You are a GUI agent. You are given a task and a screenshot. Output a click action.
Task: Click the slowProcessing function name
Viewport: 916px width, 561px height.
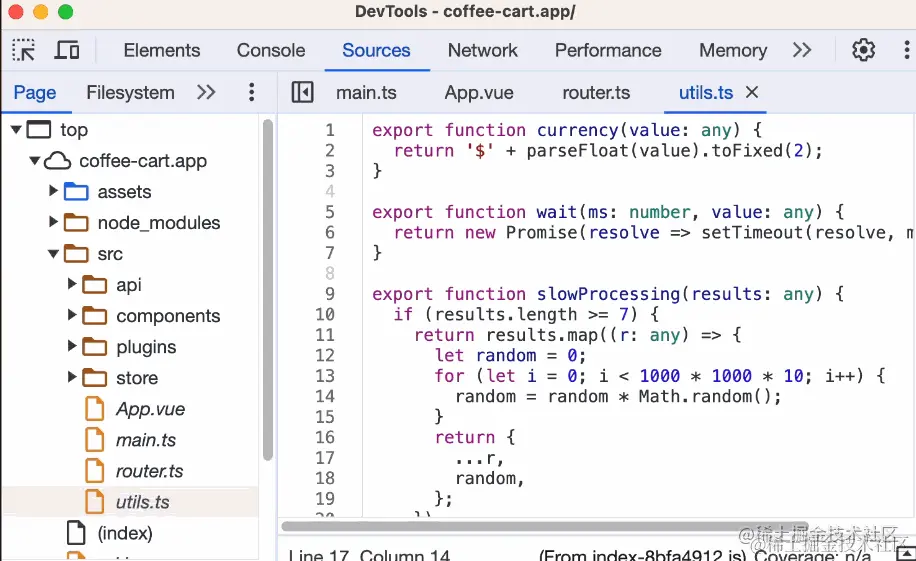(608, 294)
